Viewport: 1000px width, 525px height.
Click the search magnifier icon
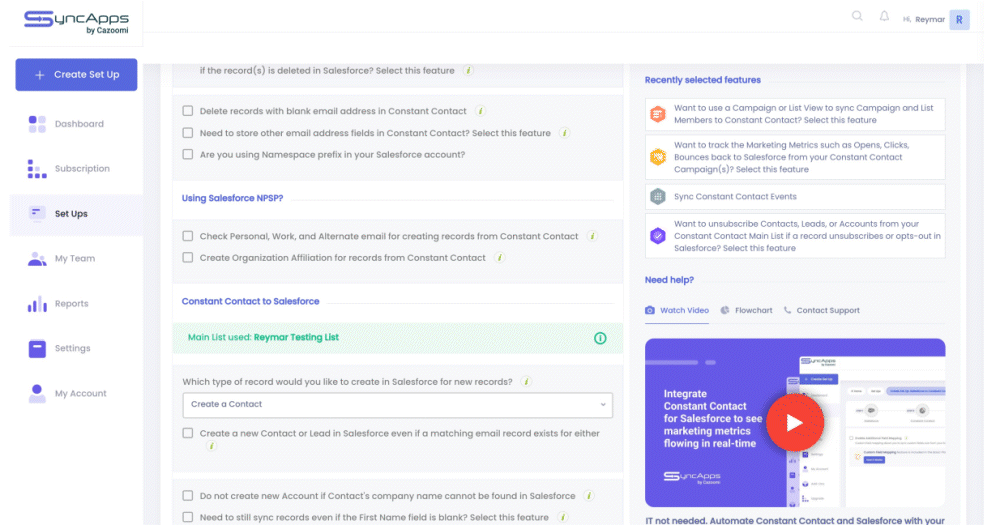[857, 17]
